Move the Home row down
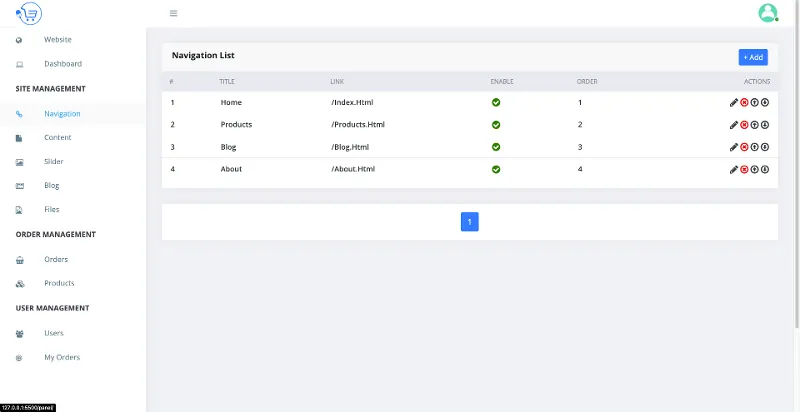The width and height of the screenshot is (800, 412). 765,103
